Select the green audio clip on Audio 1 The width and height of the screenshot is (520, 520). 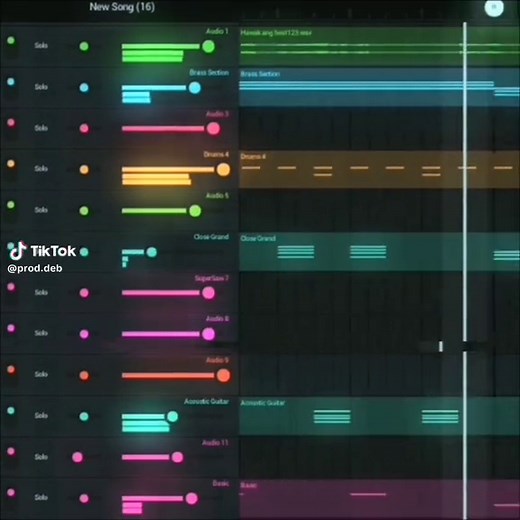(379, 47)
